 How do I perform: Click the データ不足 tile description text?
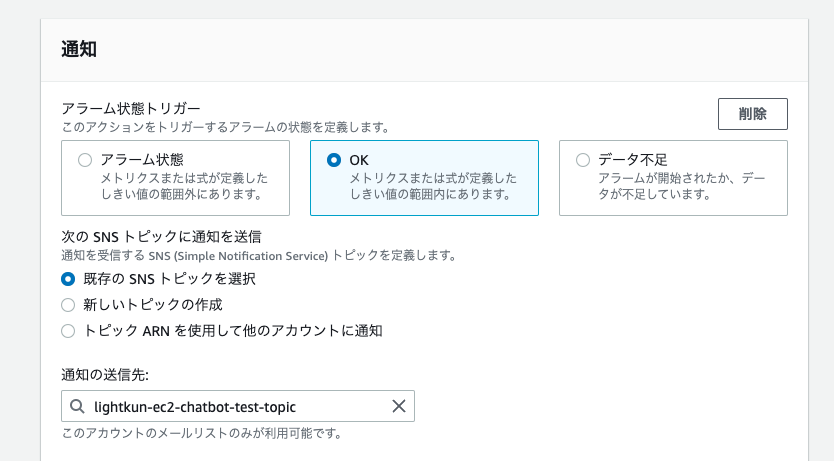[681, 186]
